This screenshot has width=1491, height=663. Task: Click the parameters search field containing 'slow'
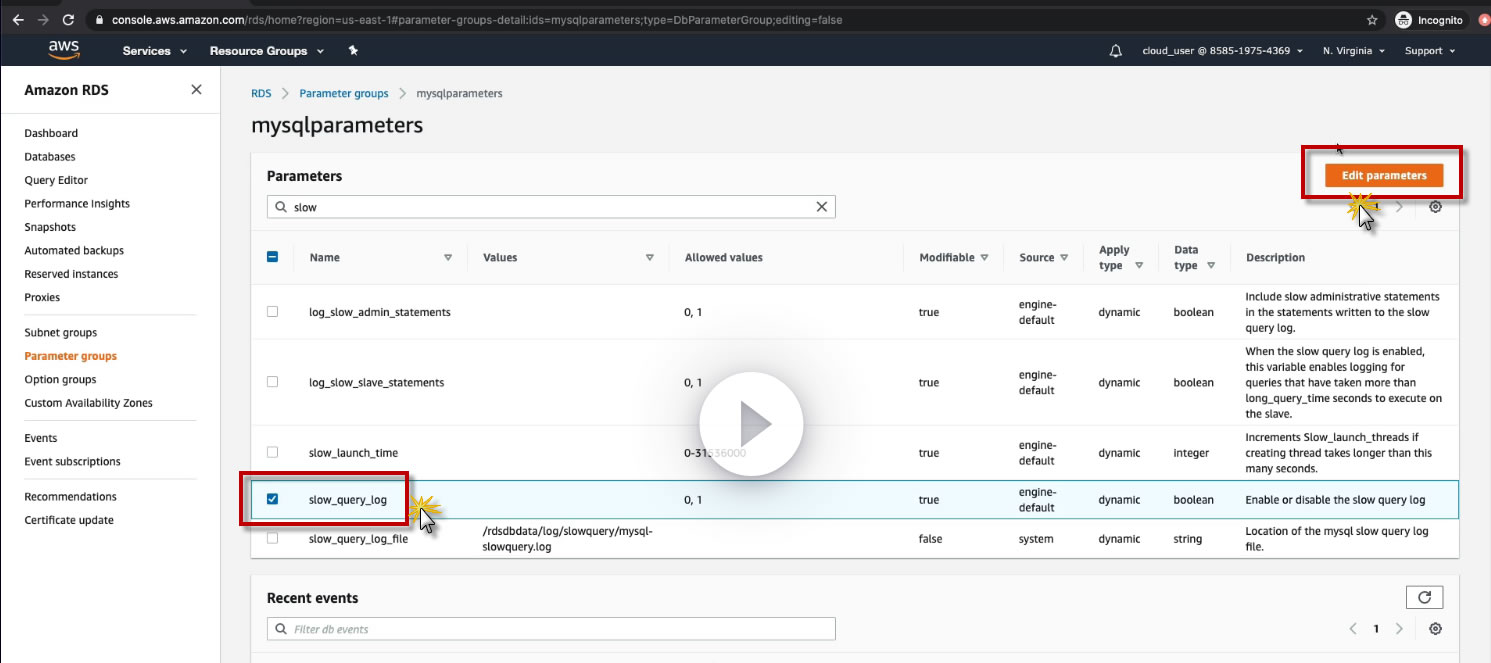point(551,207)
